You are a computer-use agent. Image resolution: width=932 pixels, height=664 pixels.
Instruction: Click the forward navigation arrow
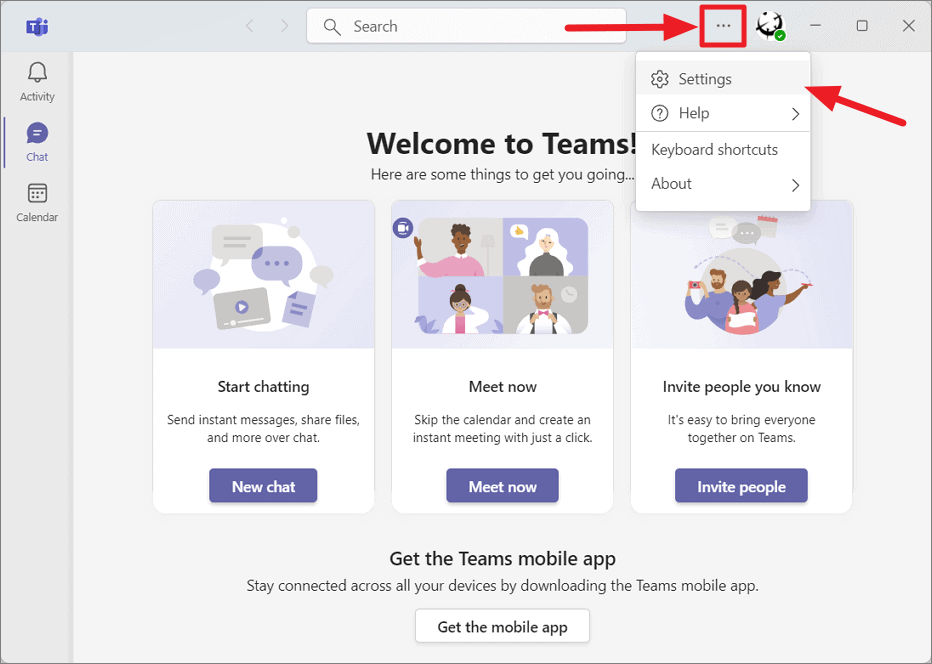287,26
